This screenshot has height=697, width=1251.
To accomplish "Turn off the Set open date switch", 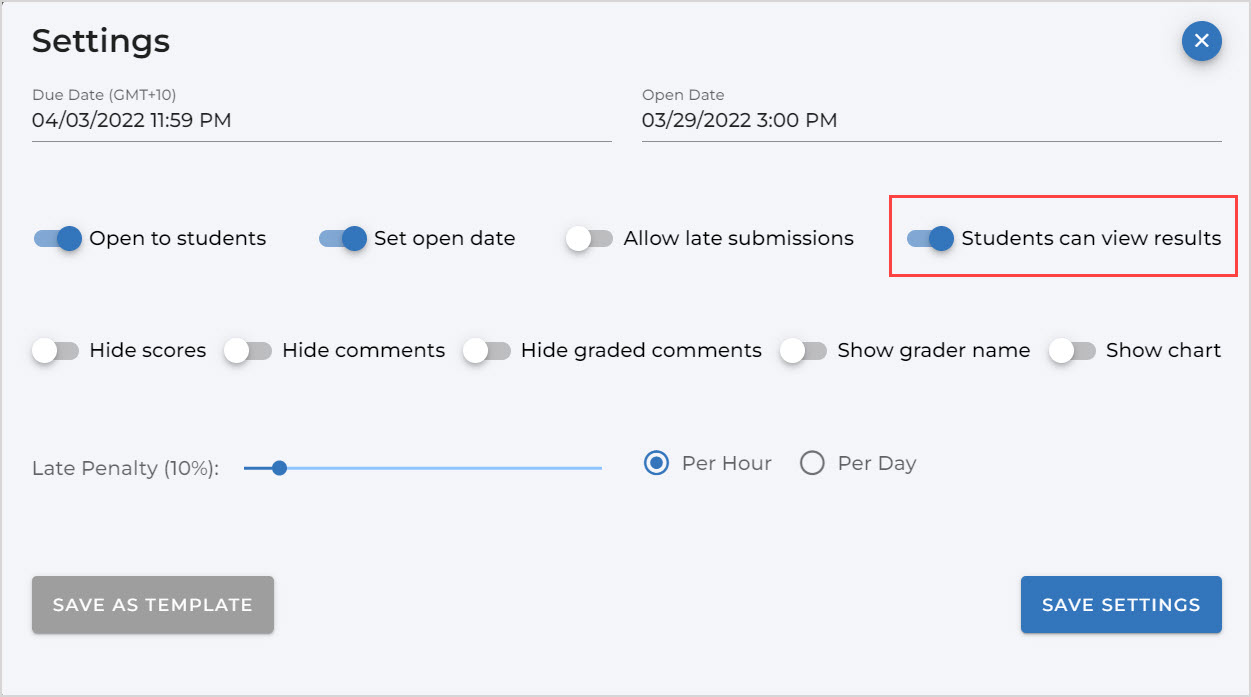I will point(343,239).
